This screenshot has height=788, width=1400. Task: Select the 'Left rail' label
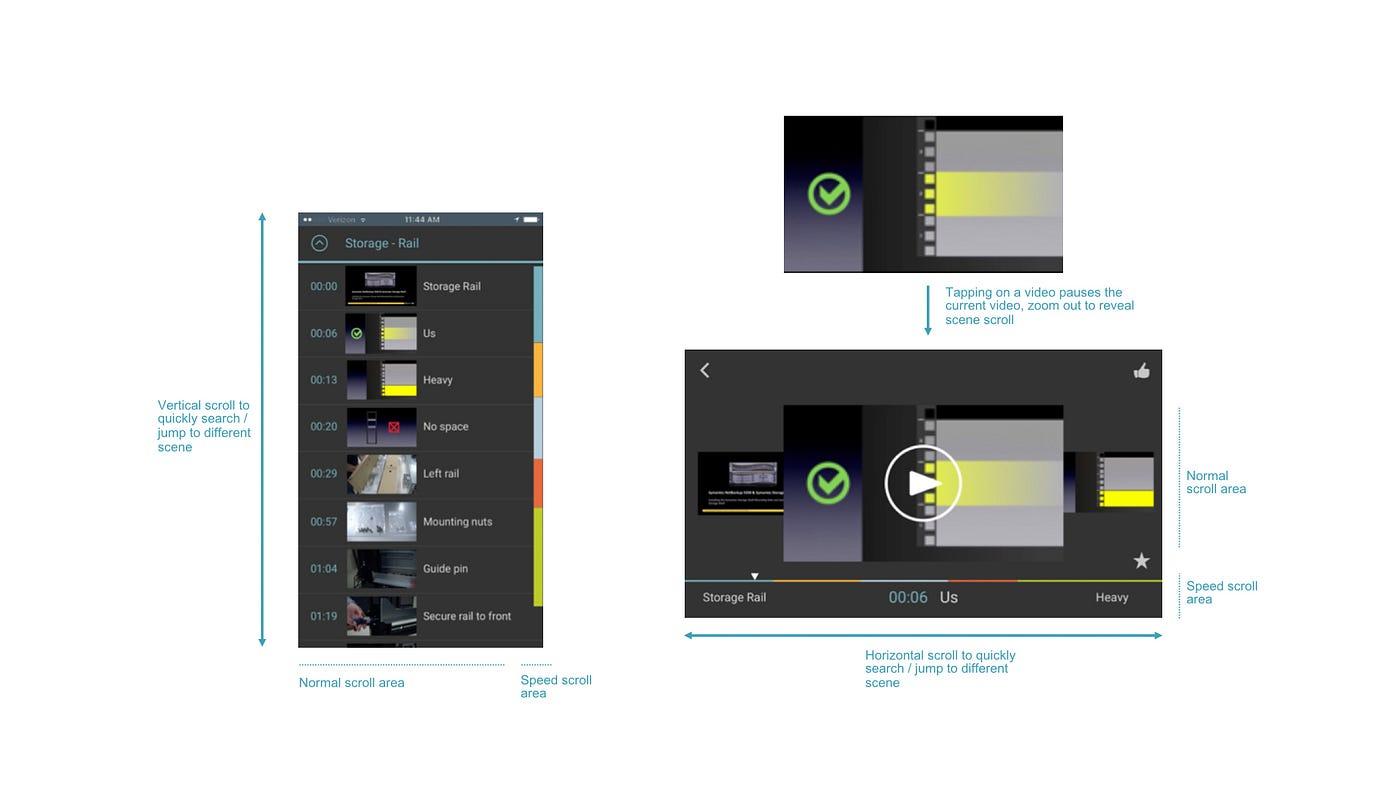(441, 474)
